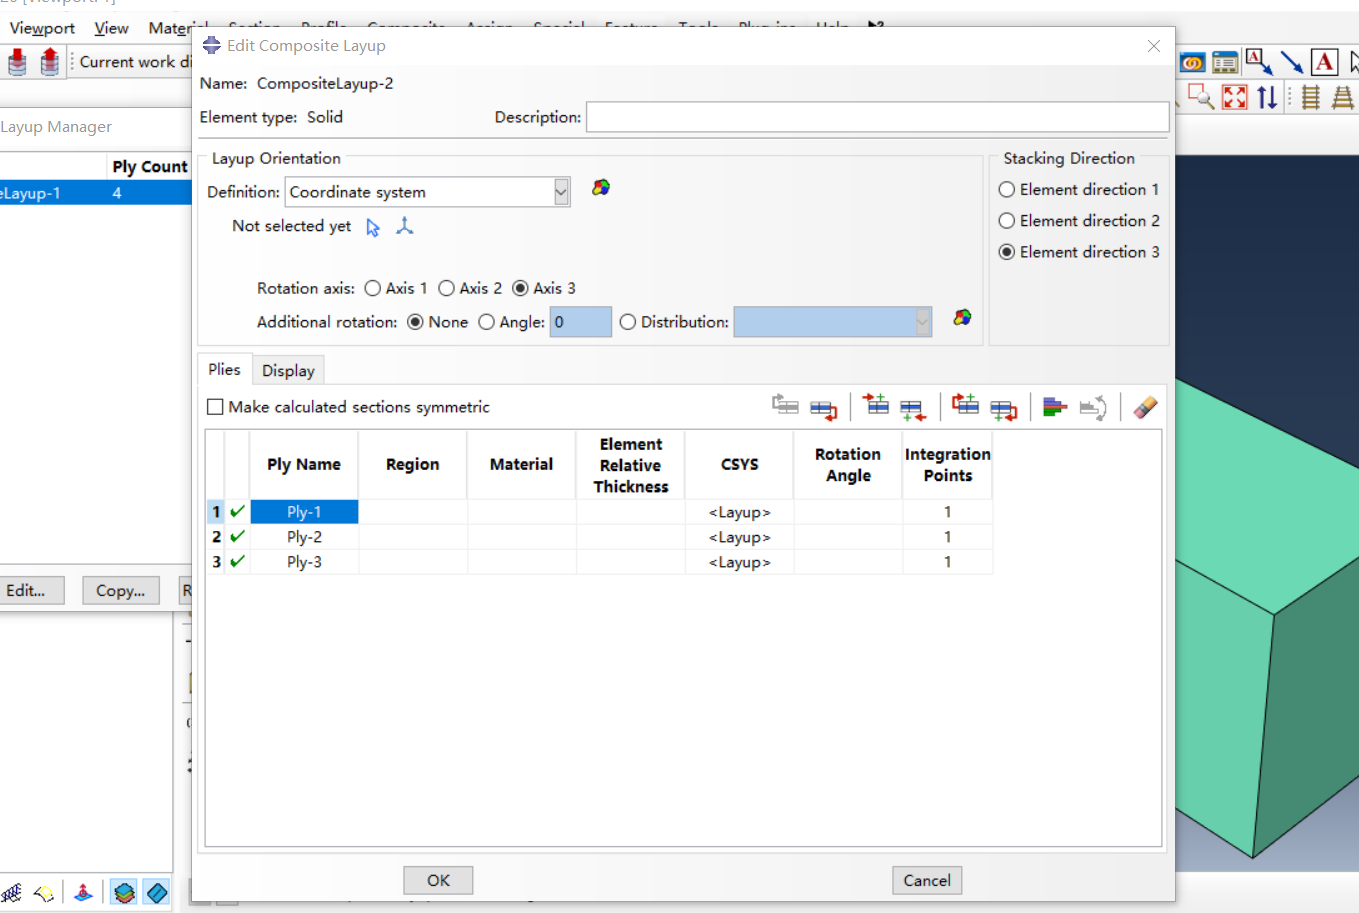Choose Axis 2 as rotation axis
Image resolution: width=1359 pixels, height=913 pixels.
click(447, 288)
